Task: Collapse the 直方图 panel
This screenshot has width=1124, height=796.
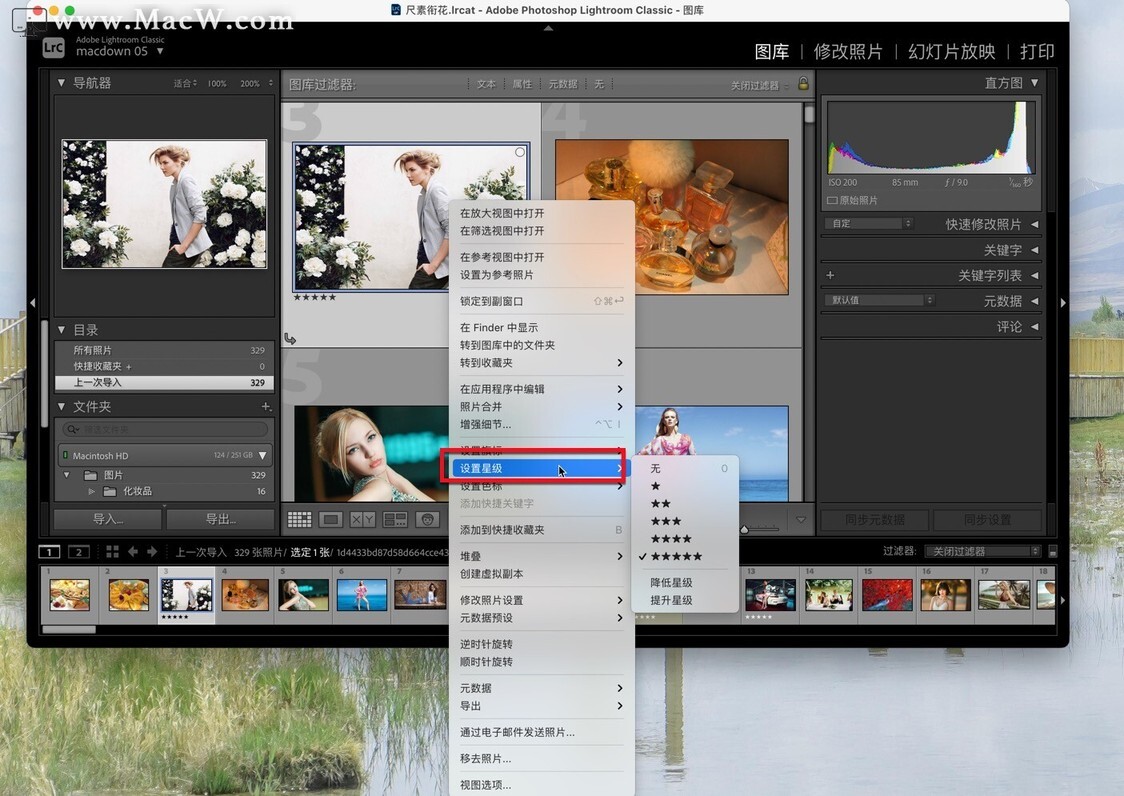Action: (x=1034, y=82)
